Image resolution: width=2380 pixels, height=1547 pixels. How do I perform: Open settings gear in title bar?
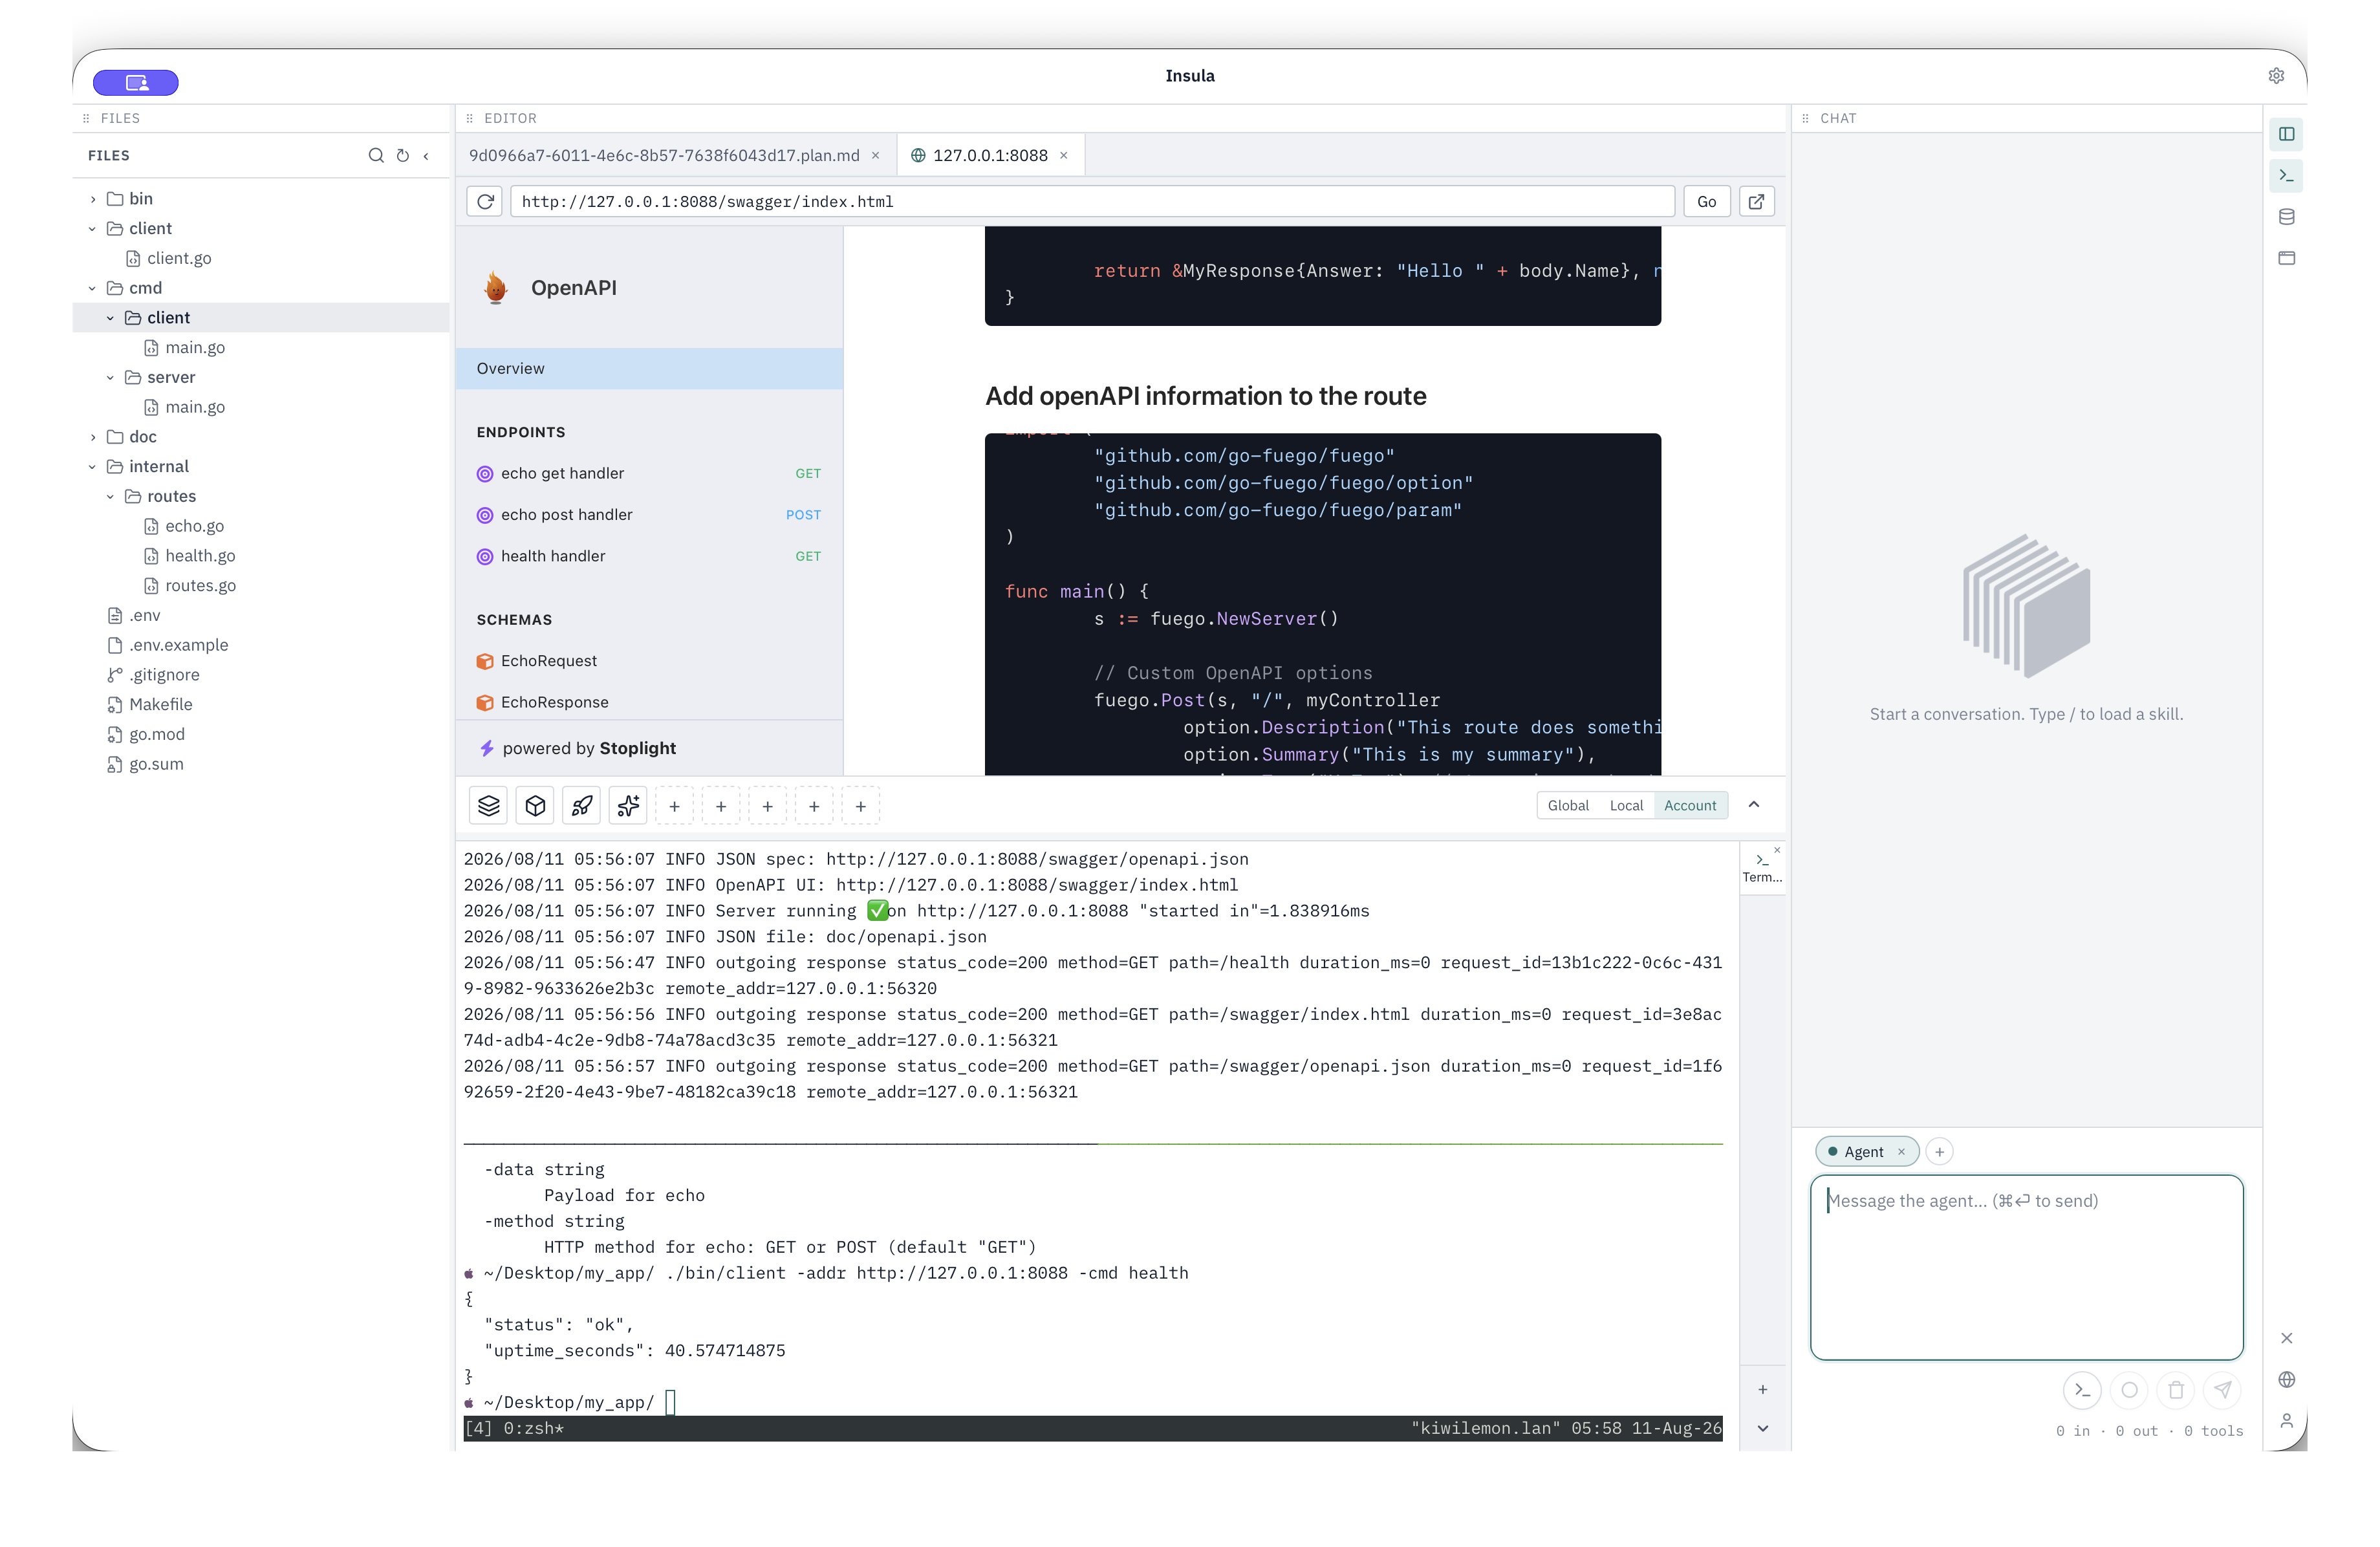click(2276, 76)
